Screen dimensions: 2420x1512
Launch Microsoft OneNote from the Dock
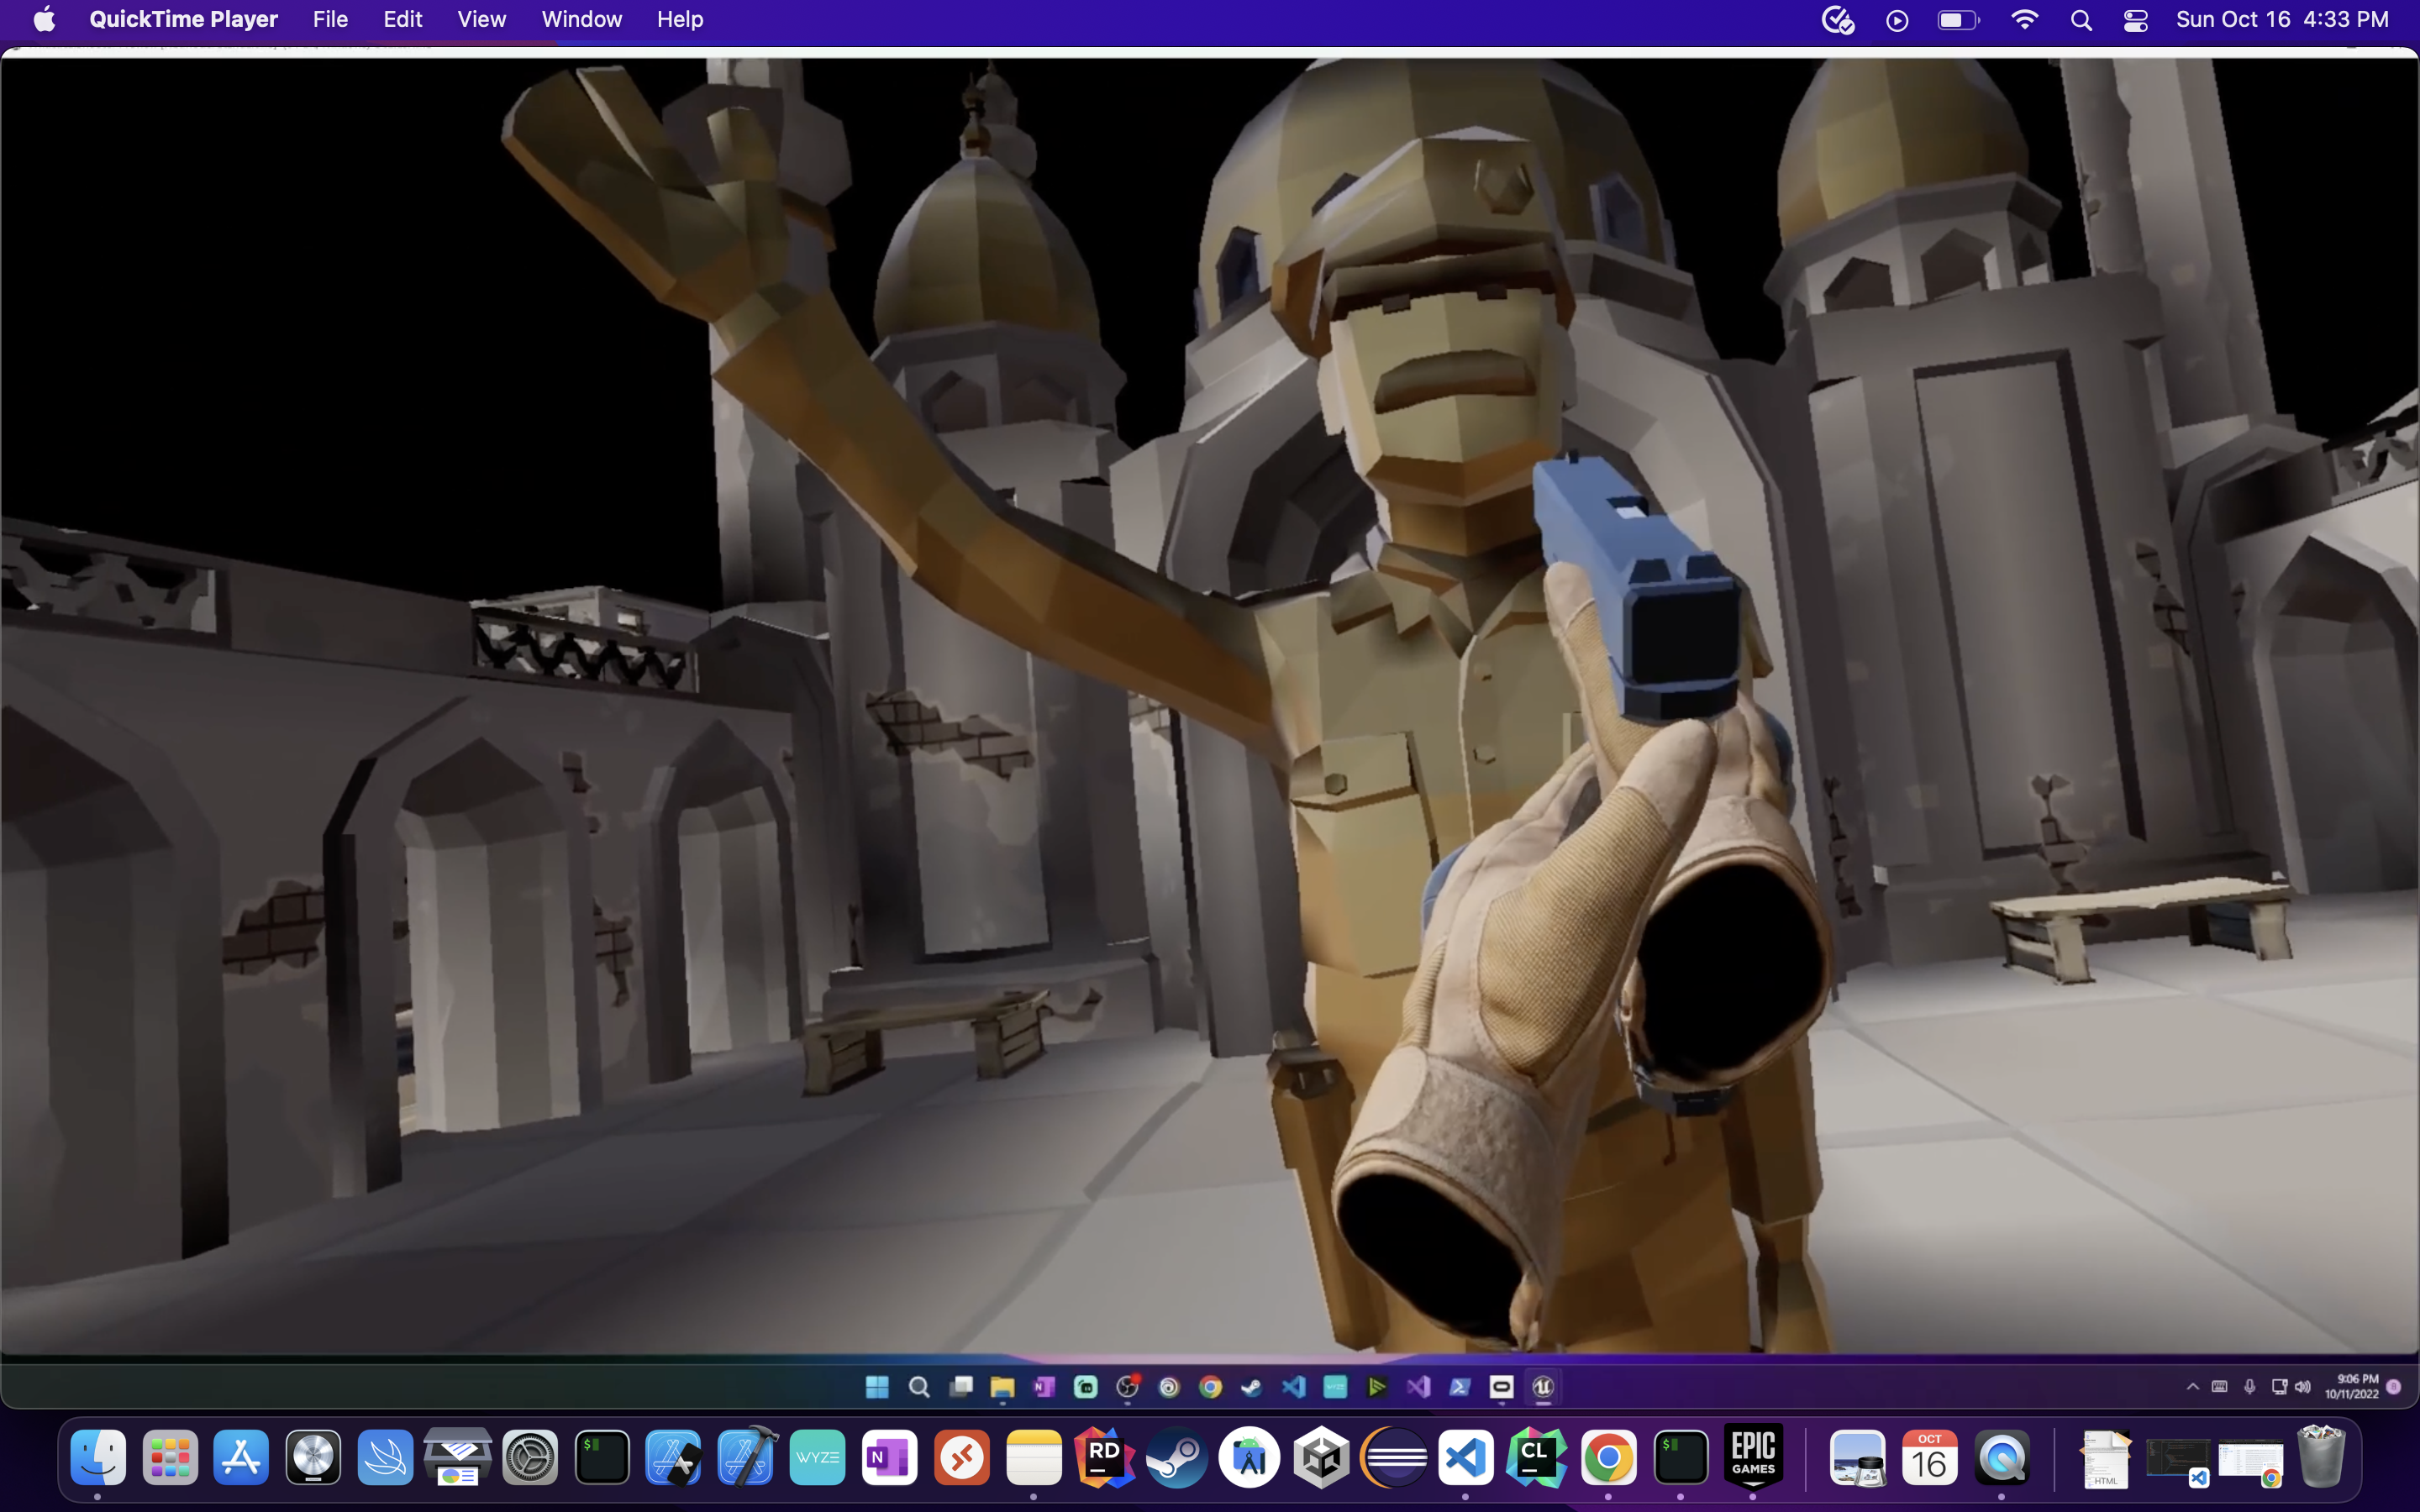[890, 1456]
